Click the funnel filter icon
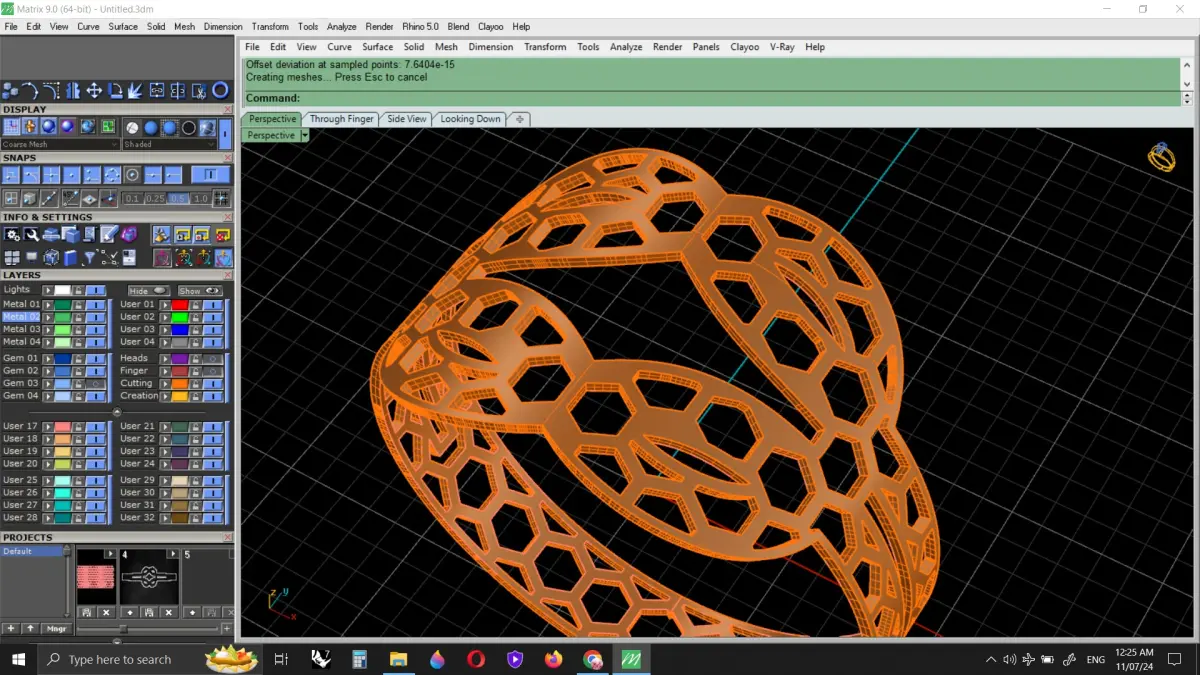1200x675 pixels. [x=89, y=257]
